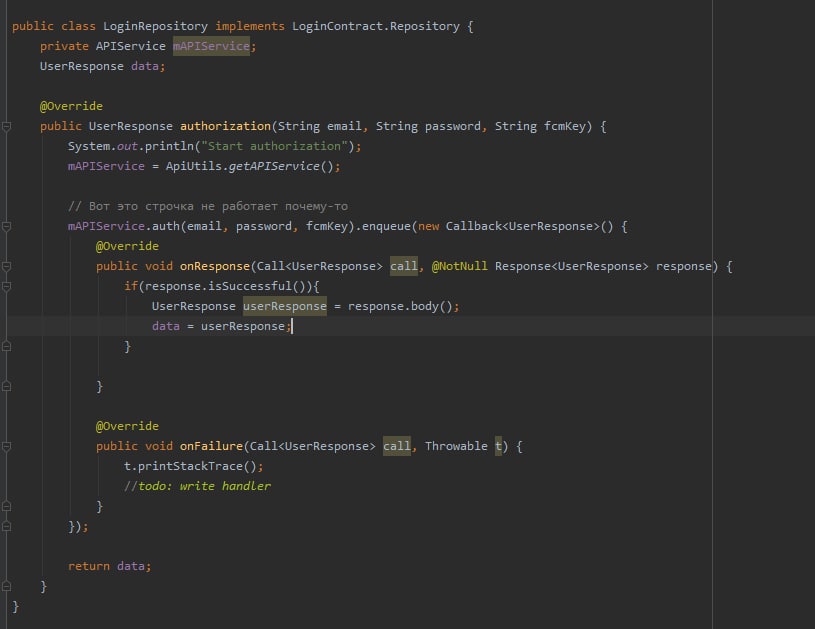
Task: Click the auth call on mAPIService
Action: 165,226
